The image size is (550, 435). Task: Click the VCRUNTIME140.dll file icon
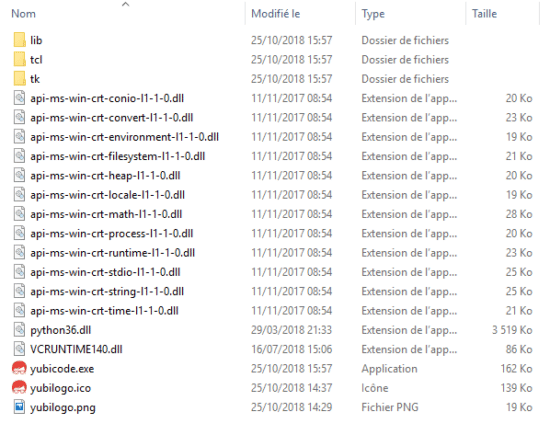[x=19, y=349]
